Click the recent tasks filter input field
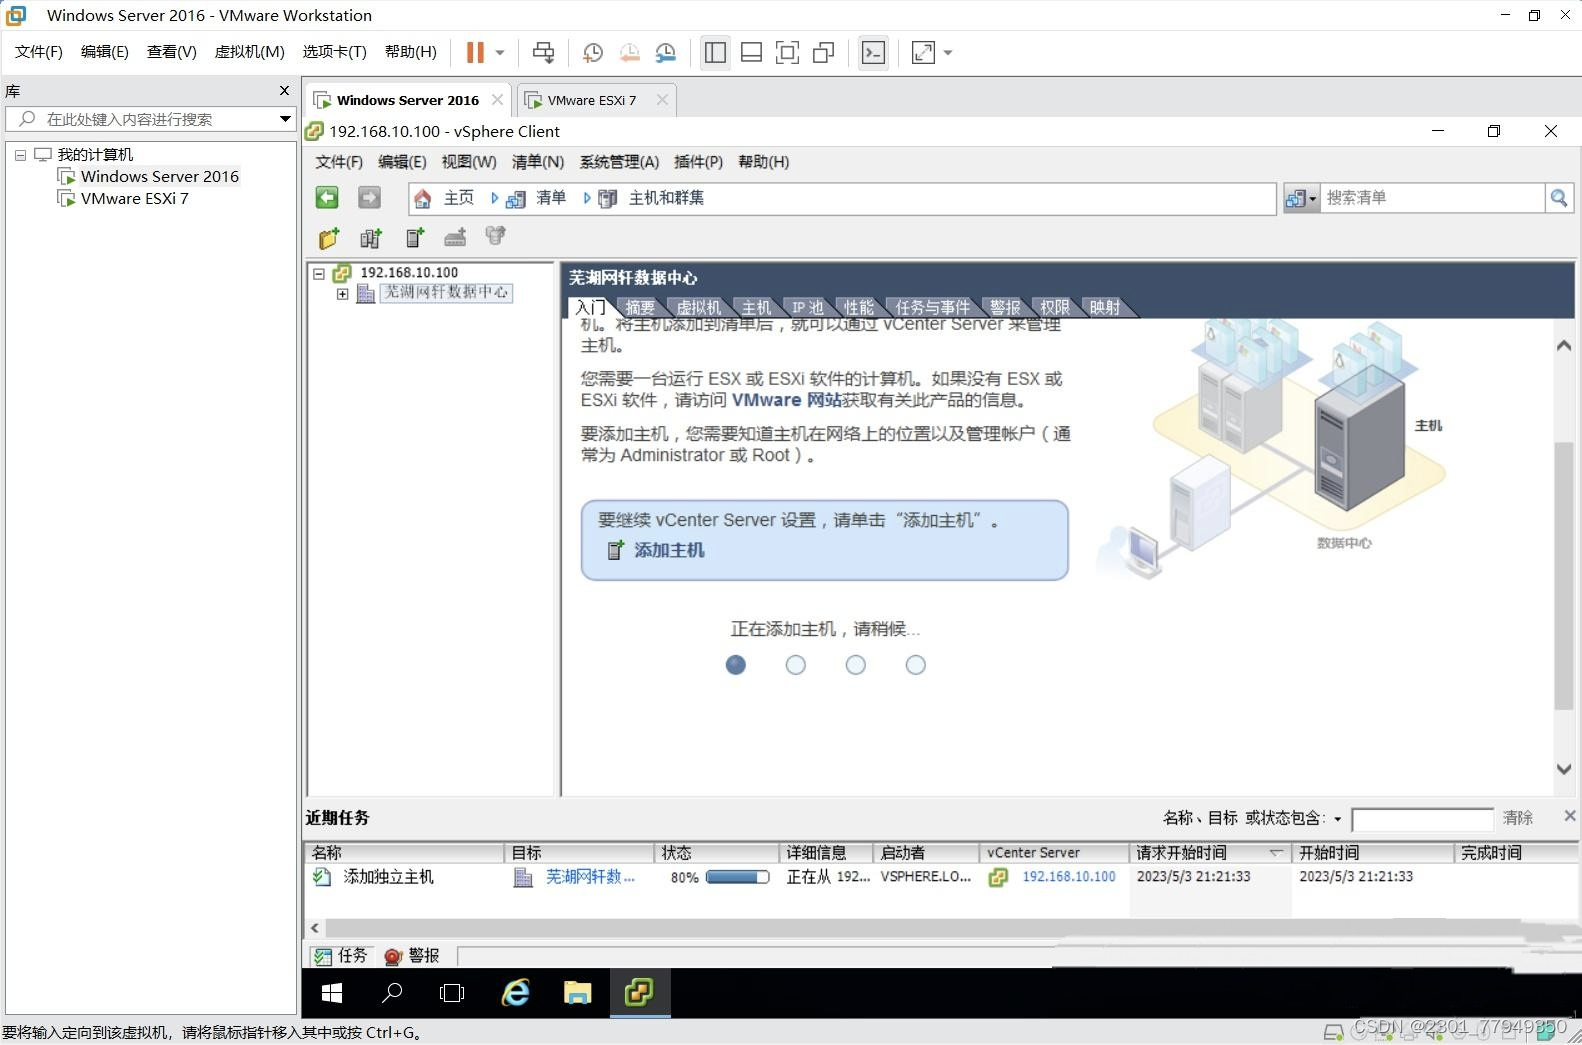Screen dimensions: 1582x1045 coord(1422,819)
